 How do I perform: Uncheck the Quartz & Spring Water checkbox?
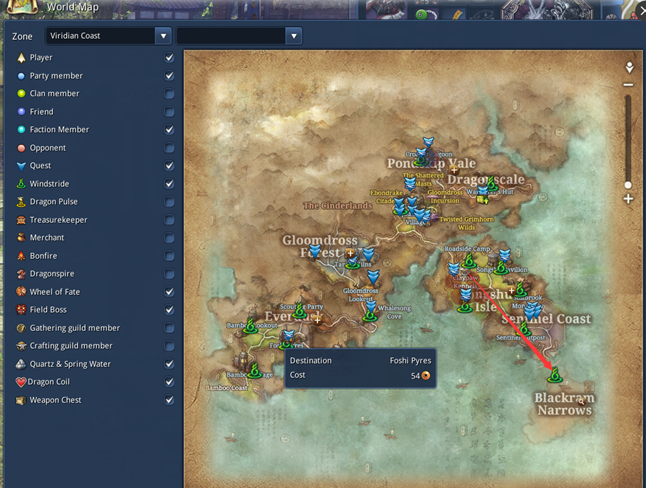tap(169, 364)
